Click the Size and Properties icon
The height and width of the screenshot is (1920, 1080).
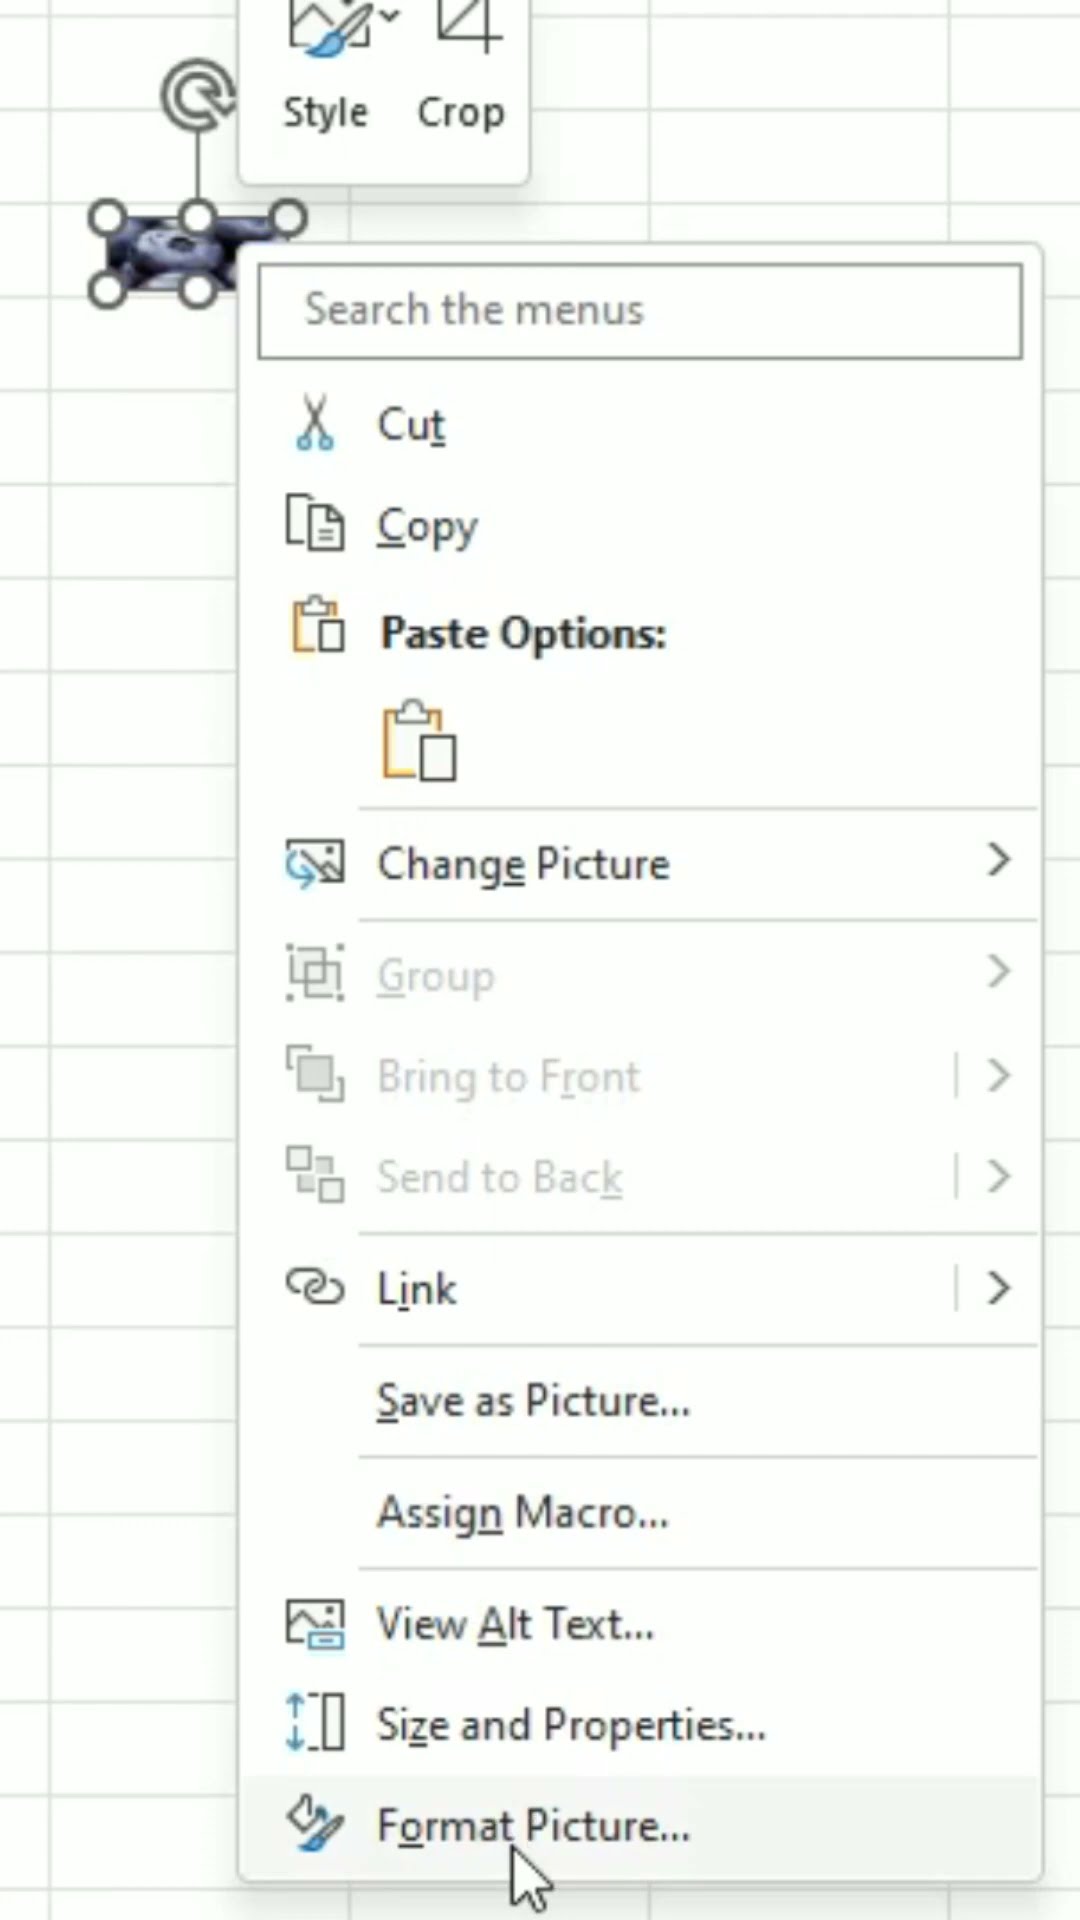pyautogui.click(x=315, y=1724)
